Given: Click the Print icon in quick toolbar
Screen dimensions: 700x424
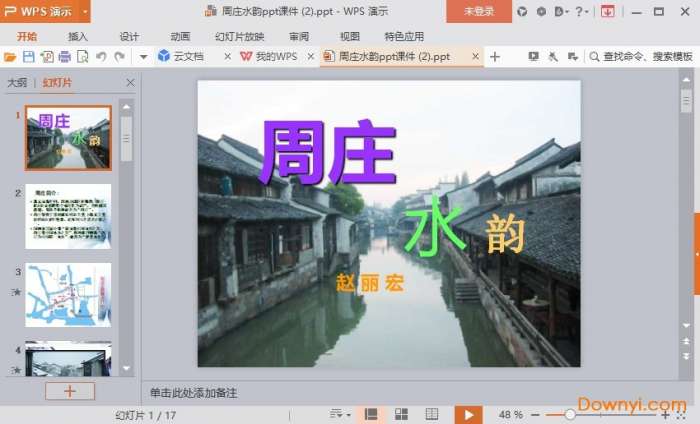Looking at the screenshot, I should [x=65, y=56].
